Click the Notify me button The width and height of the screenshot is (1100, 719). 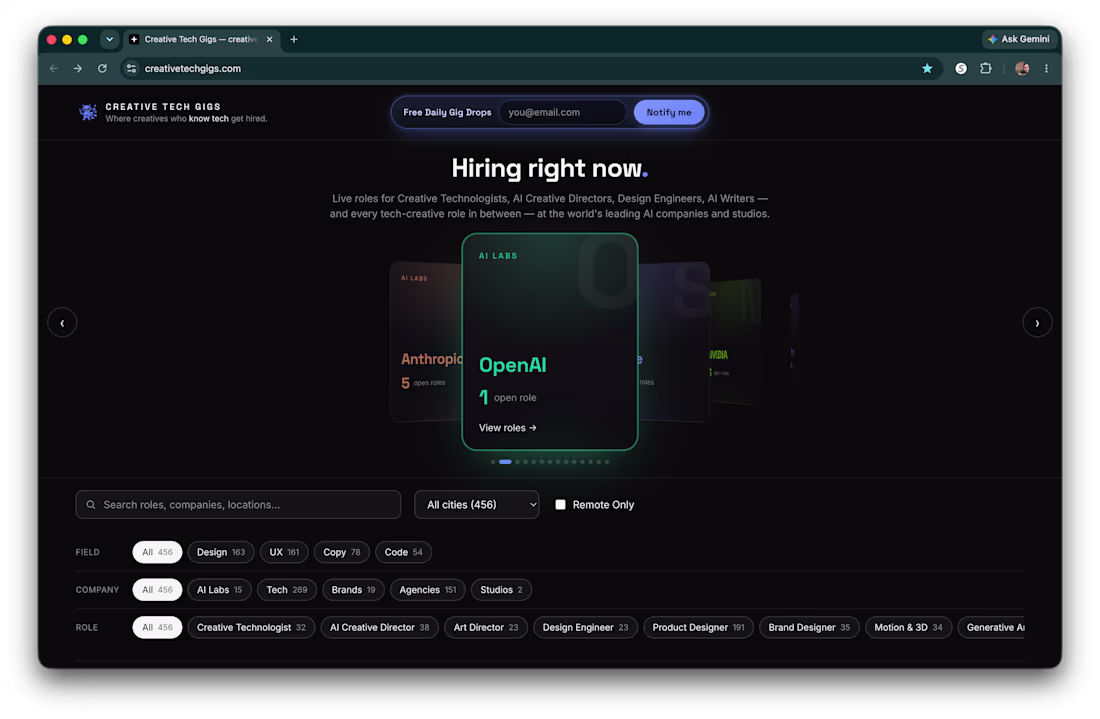(669, 112)
